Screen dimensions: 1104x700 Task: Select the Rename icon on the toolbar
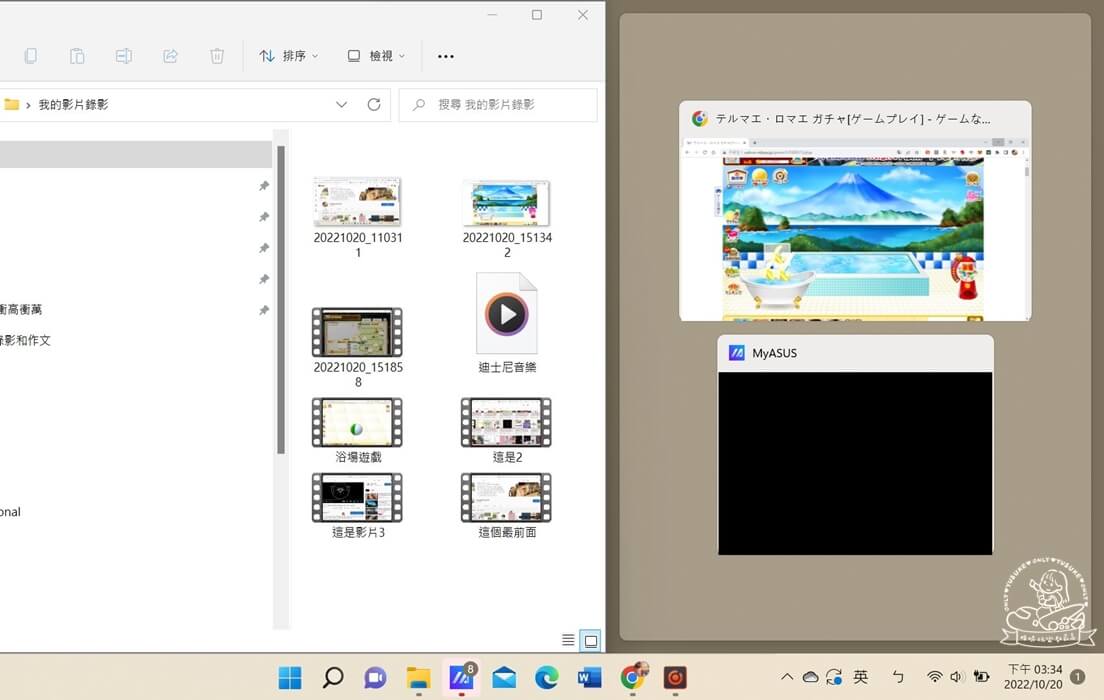pos(124,56)
